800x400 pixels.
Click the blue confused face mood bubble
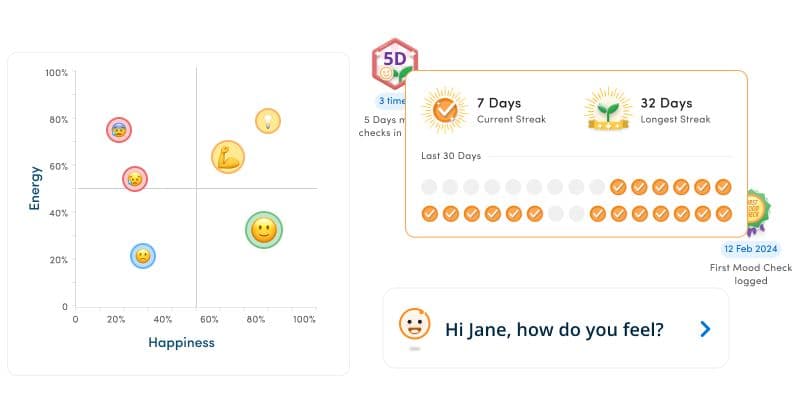(x=143, y=256)
